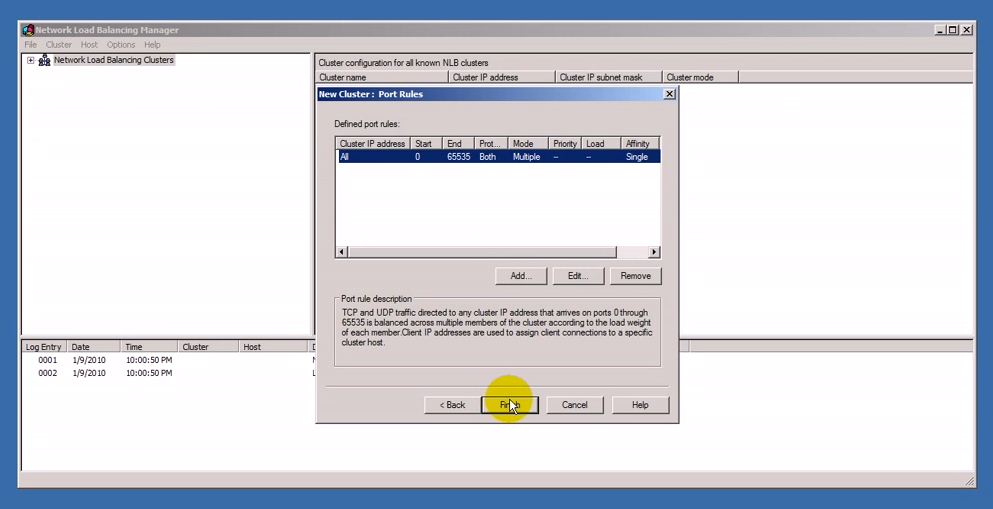The width and height of the screenshot is (993, 509).
Task: Minimize the Network Load Balancing Manager window
Action: click(x=940, y=30)
